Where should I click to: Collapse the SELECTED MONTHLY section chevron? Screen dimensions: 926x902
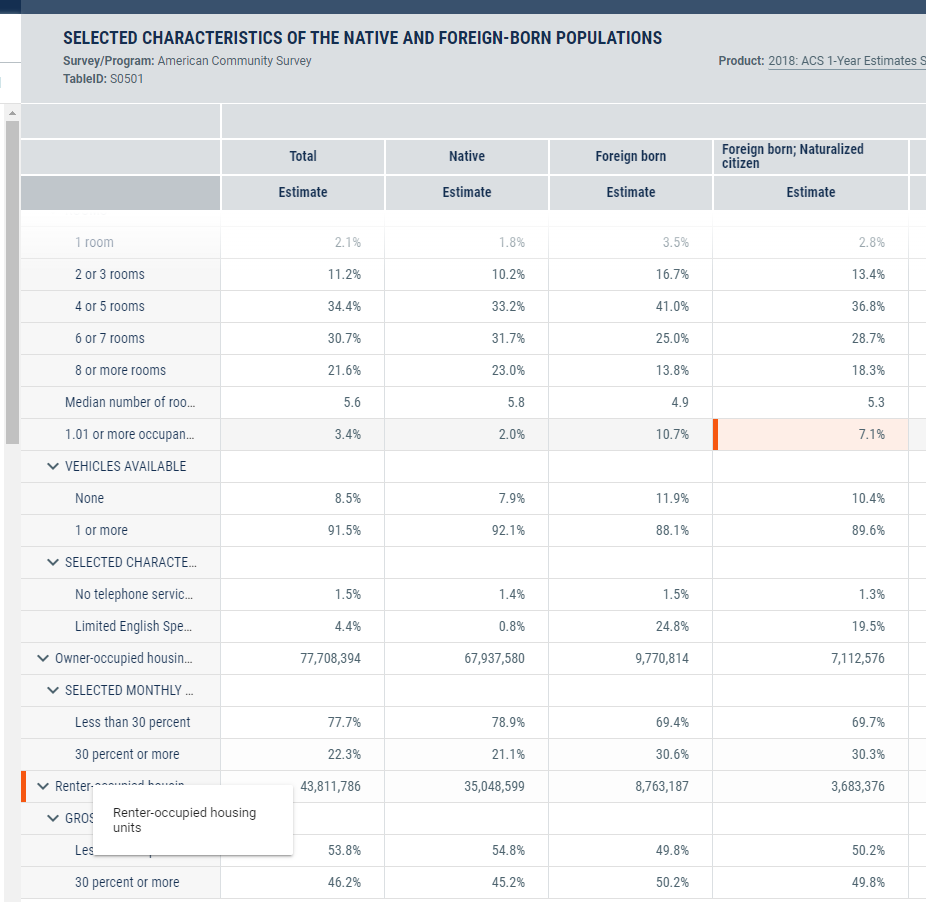(53, 690)
